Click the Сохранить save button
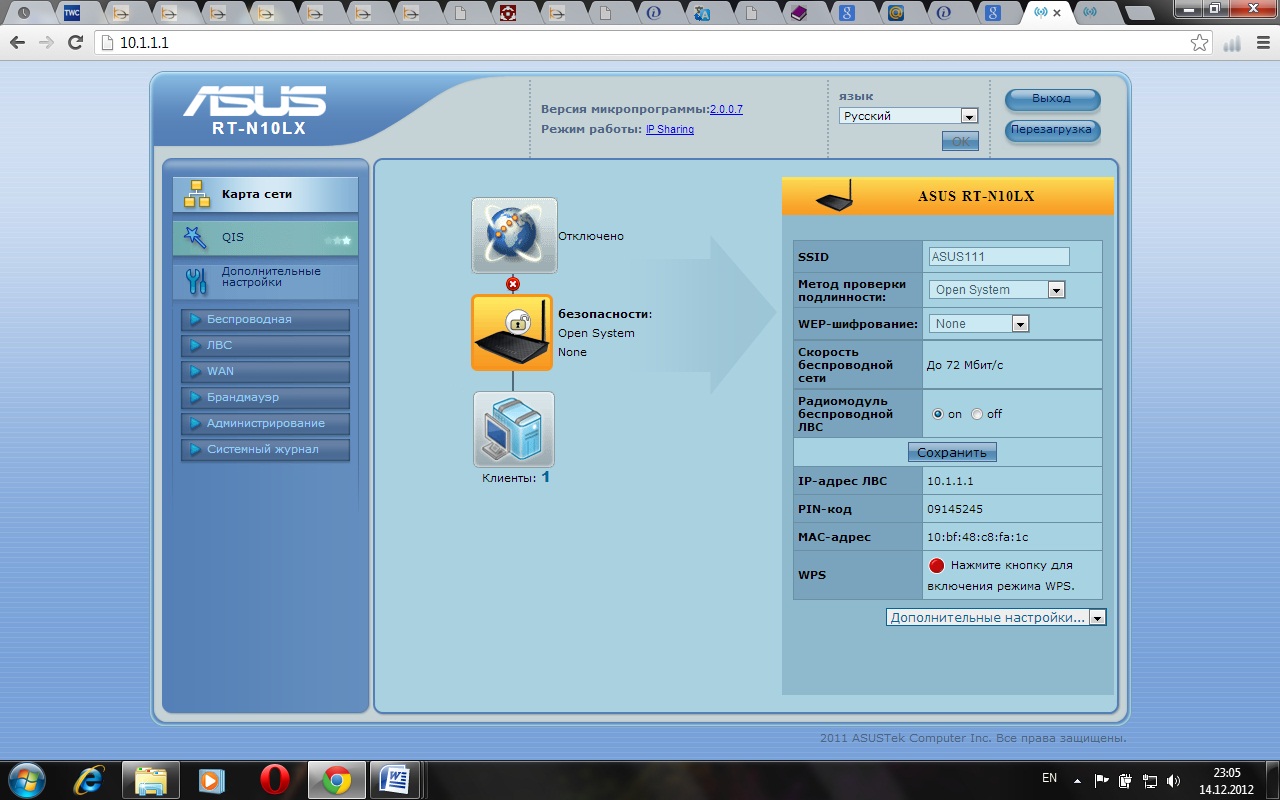1280x800 pixels. (952, 453)
